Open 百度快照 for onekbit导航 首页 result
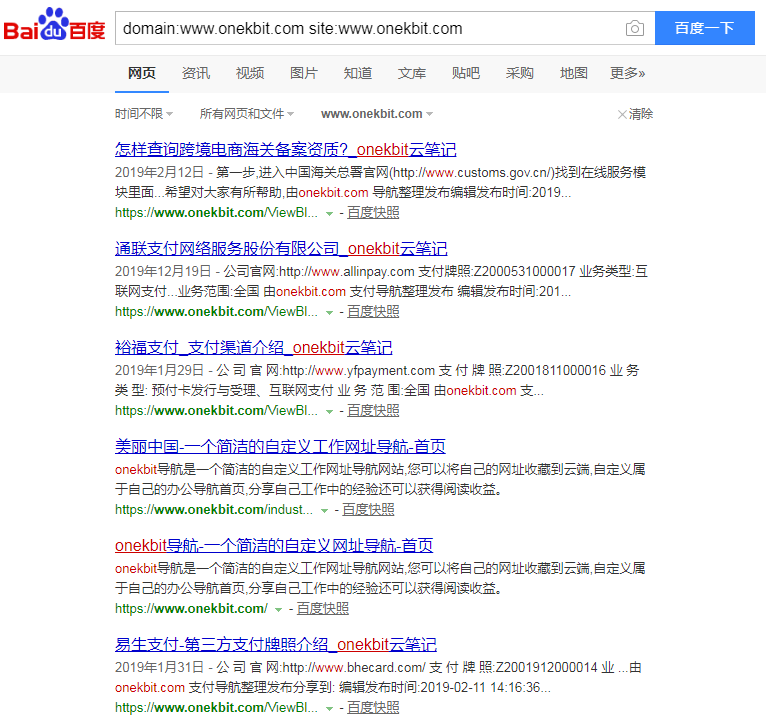The height and width of the screenshot is (725, 766). click(x=323, y=609)
